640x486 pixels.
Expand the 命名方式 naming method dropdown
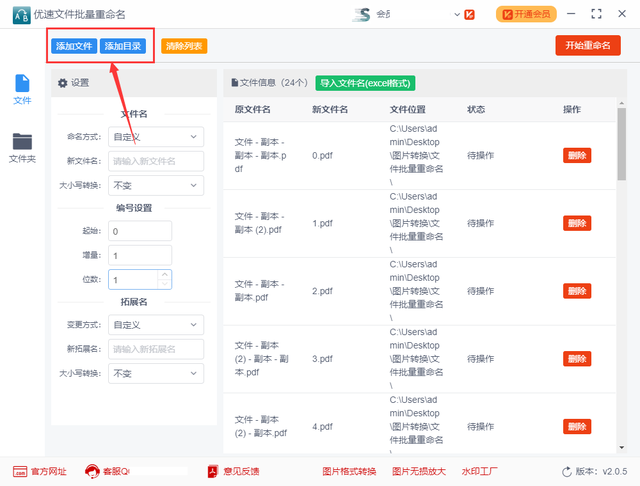click(x=155, y=136)
